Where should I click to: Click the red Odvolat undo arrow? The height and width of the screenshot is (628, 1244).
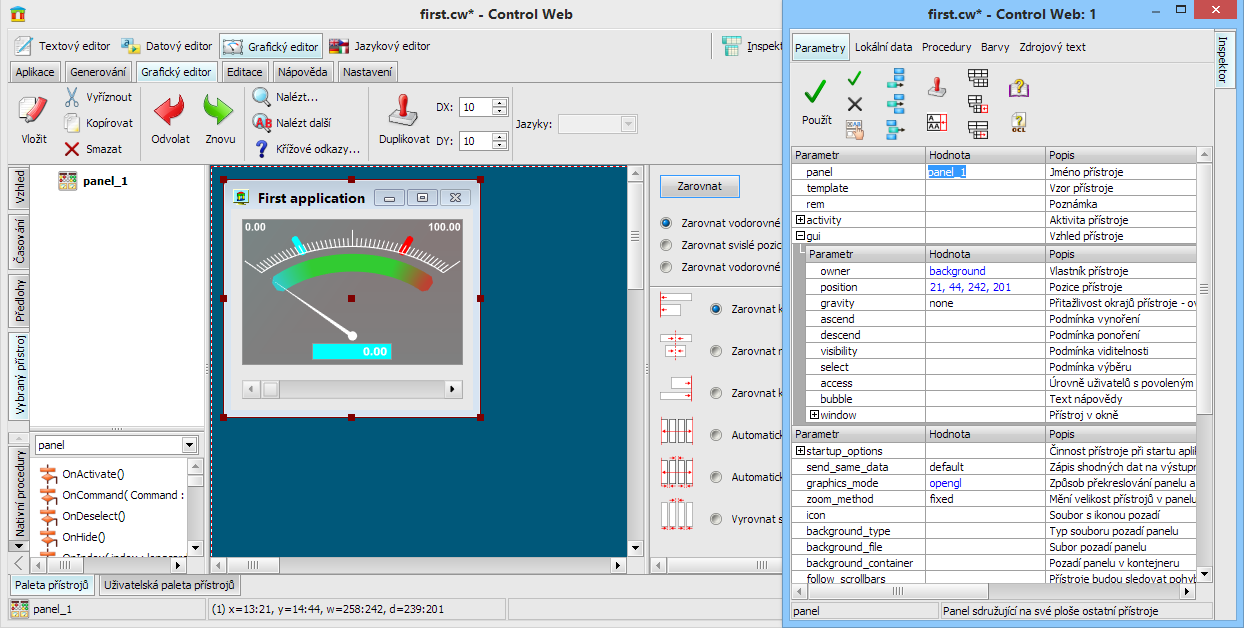170,110
